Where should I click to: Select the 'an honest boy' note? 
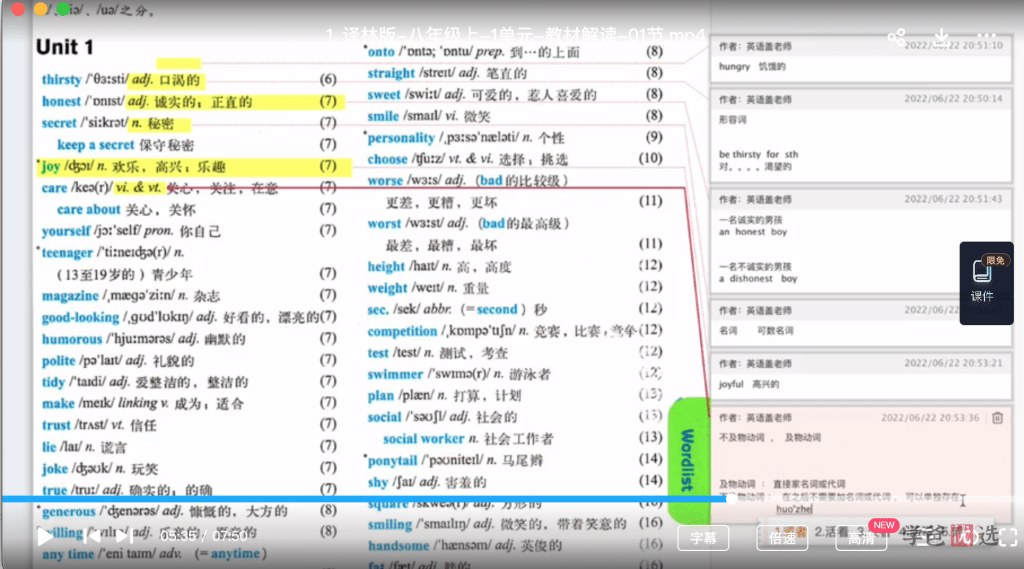pos(753,231)
